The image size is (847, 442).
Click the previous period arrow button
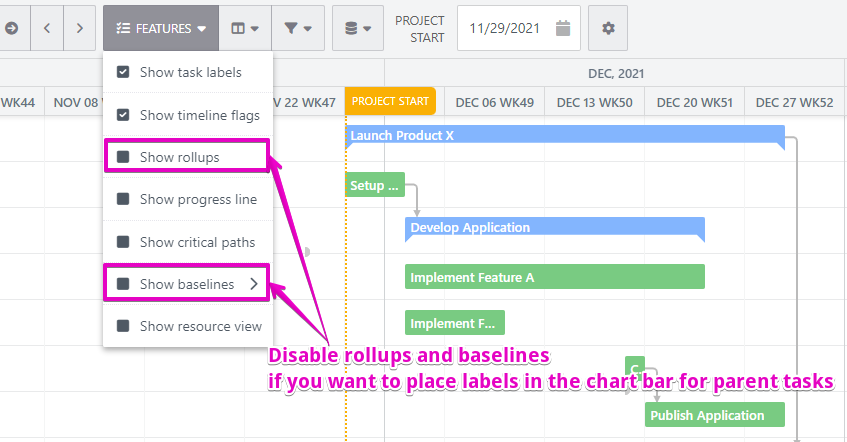pos(46,29)
